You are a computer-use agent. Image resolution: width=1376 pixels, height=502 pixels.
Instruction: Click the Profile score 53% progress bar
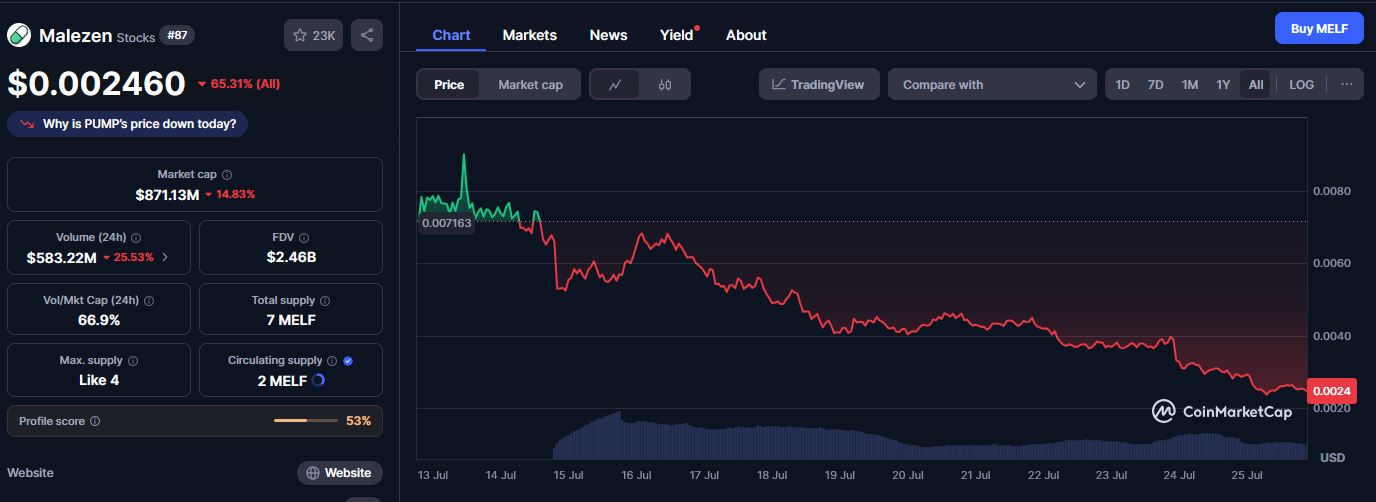pos(306,421)
